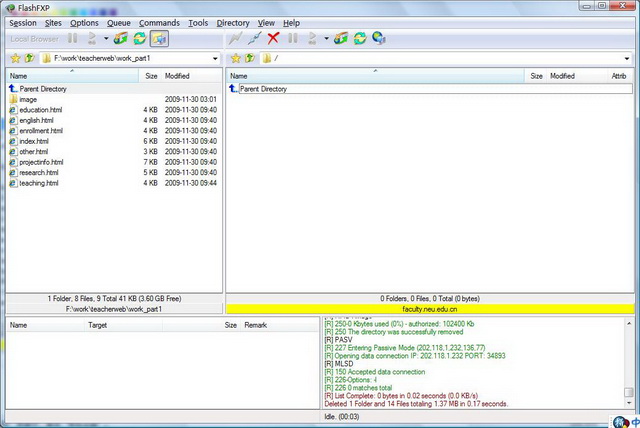This screenshot has height=428, width=640.
Task: Open the Options menu
Action: (84, 23)
